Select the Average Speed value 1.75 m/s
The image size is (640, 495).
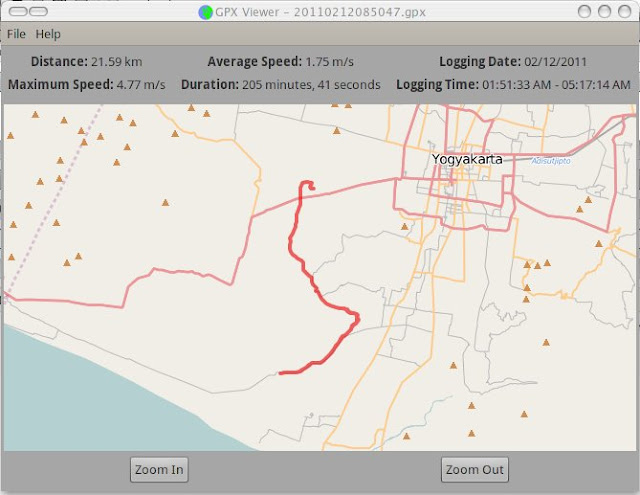[x=329, y=62]
